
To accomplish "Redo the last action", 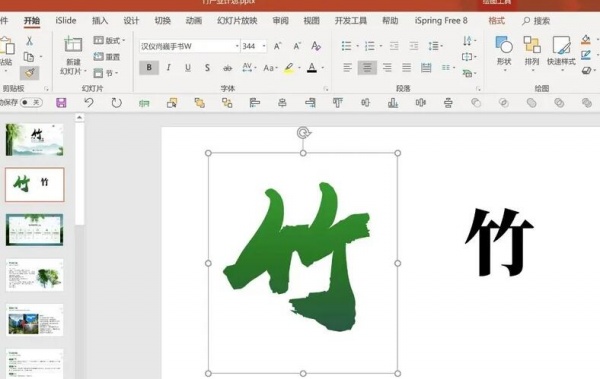I will pyautogui.click(x=116, y=102).
